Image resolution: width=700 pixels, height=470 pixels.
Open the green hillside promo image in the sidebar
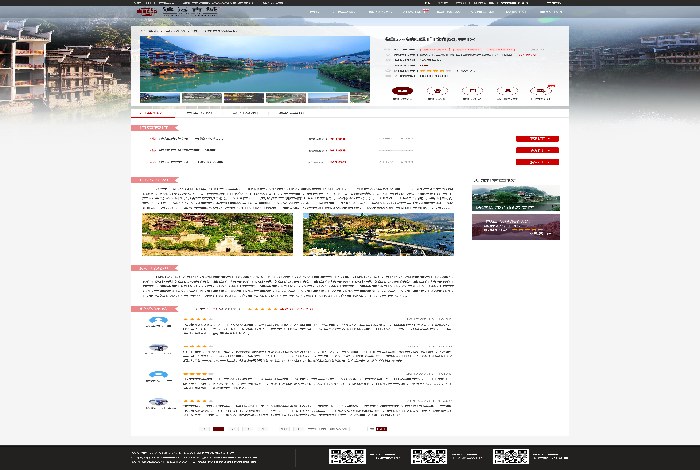tap(515, 197)
